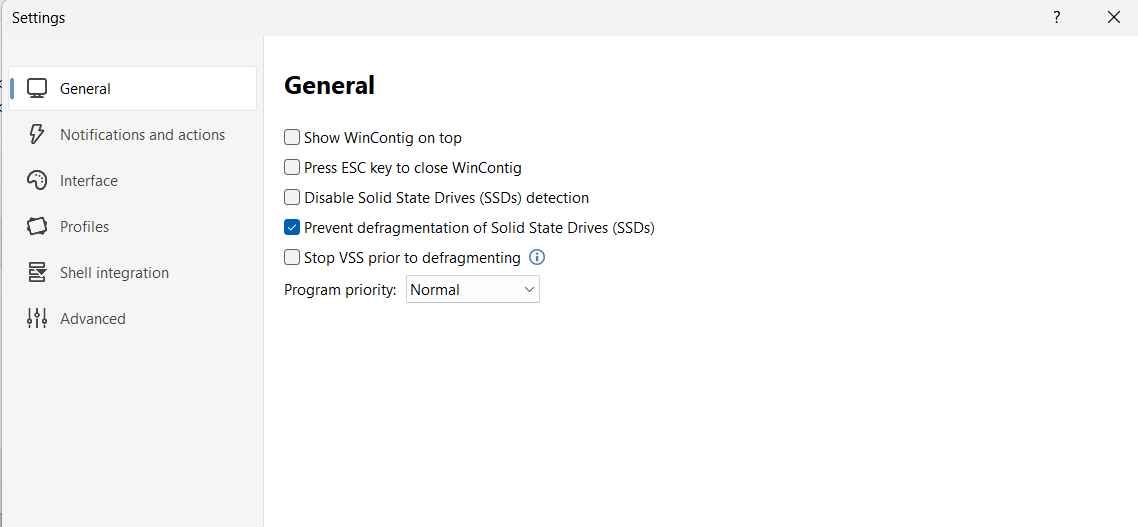Click the question mark help icon

[1056, 17]
